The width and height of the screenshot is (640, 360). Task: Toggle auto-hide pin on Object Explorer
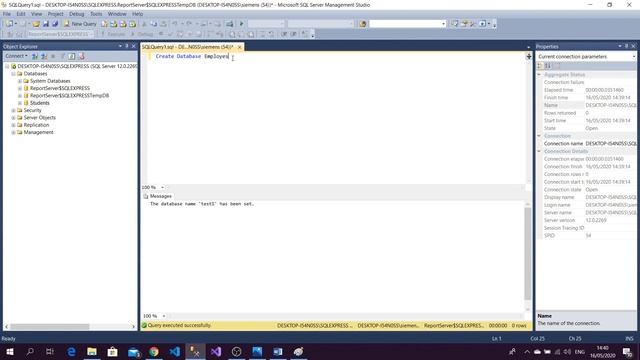click(x=127, y=46)
